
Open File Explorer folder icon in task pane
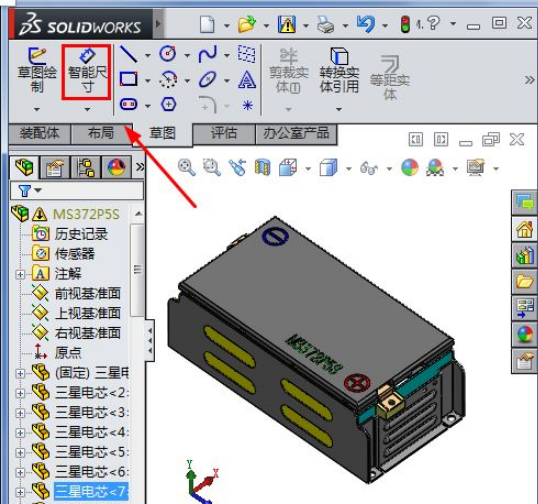(525, 282)
